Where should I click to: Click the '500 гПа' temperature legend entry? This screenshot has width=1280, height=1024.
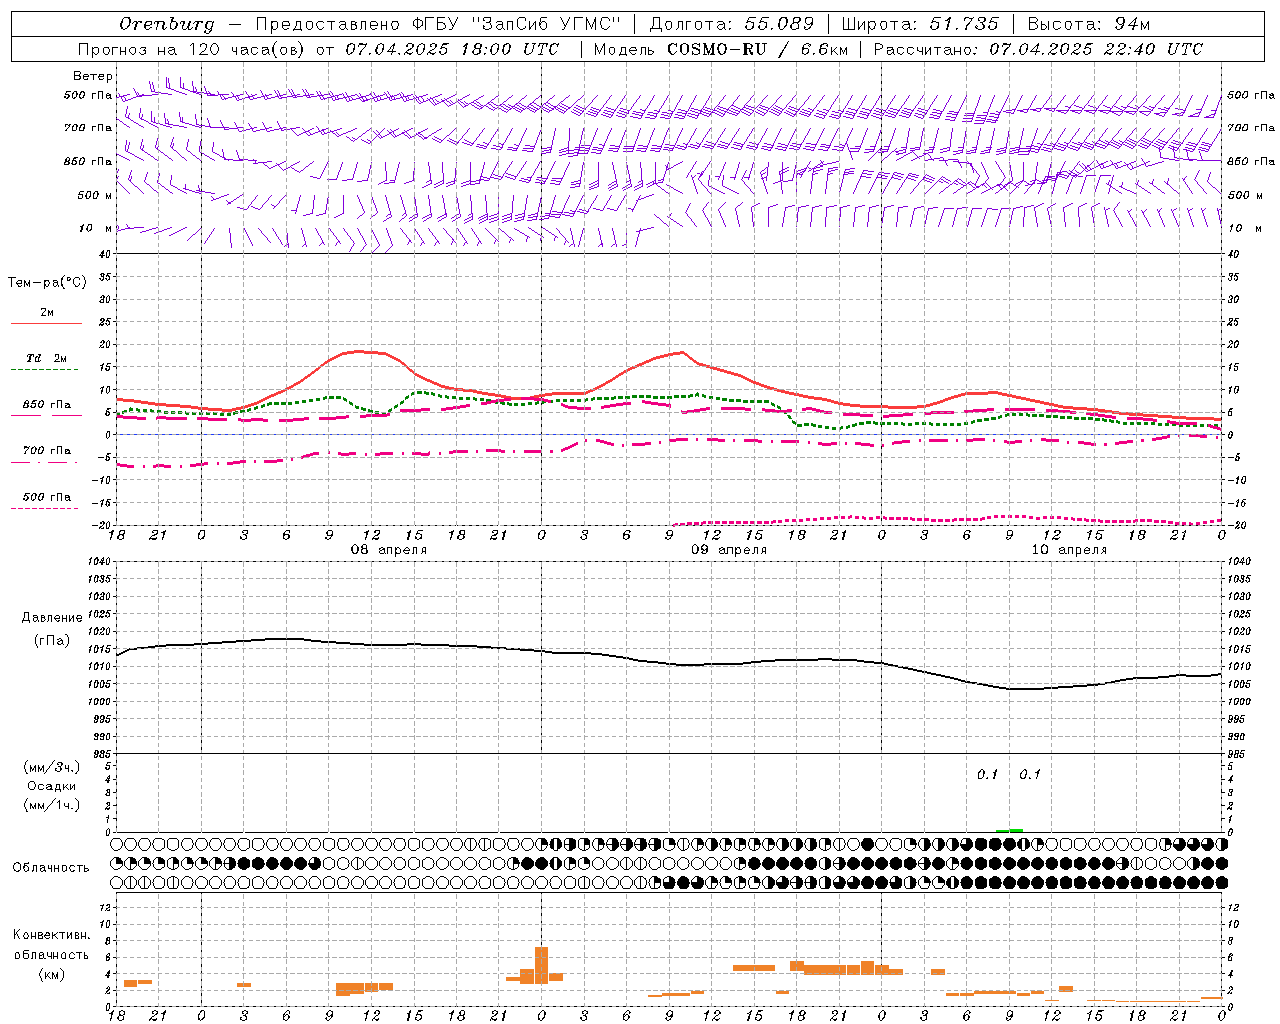(x=47, y=497)
